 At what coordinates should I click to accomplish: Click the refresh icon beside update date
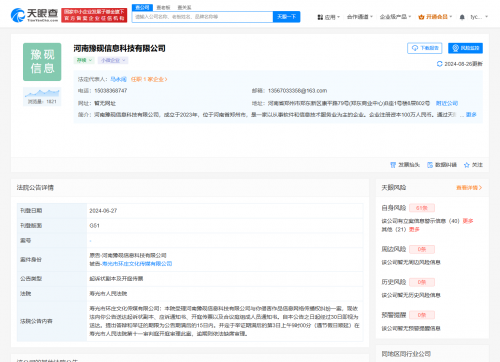440,64
